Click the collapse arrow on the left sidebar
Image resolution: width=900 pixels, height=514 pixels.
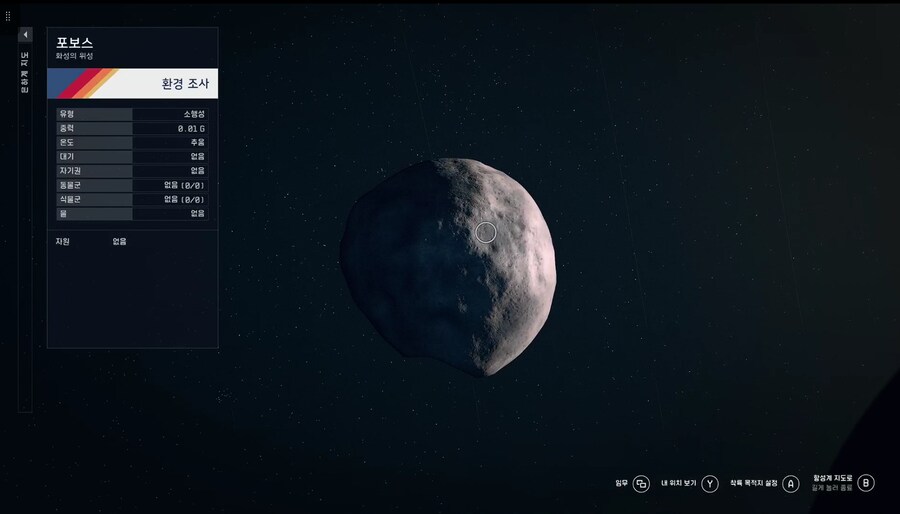[x=25, y=35]
